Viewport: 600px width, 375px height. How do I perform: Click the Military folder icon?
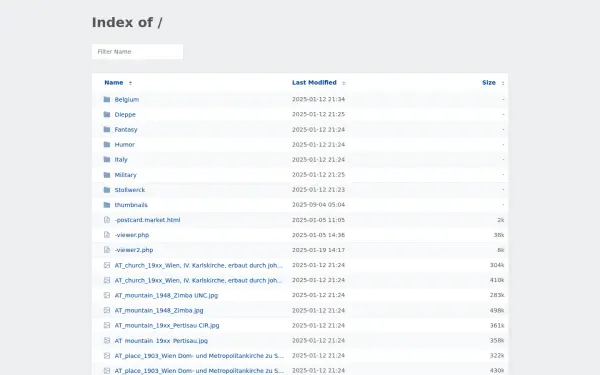pyautogui.click(x=107, y=175)
